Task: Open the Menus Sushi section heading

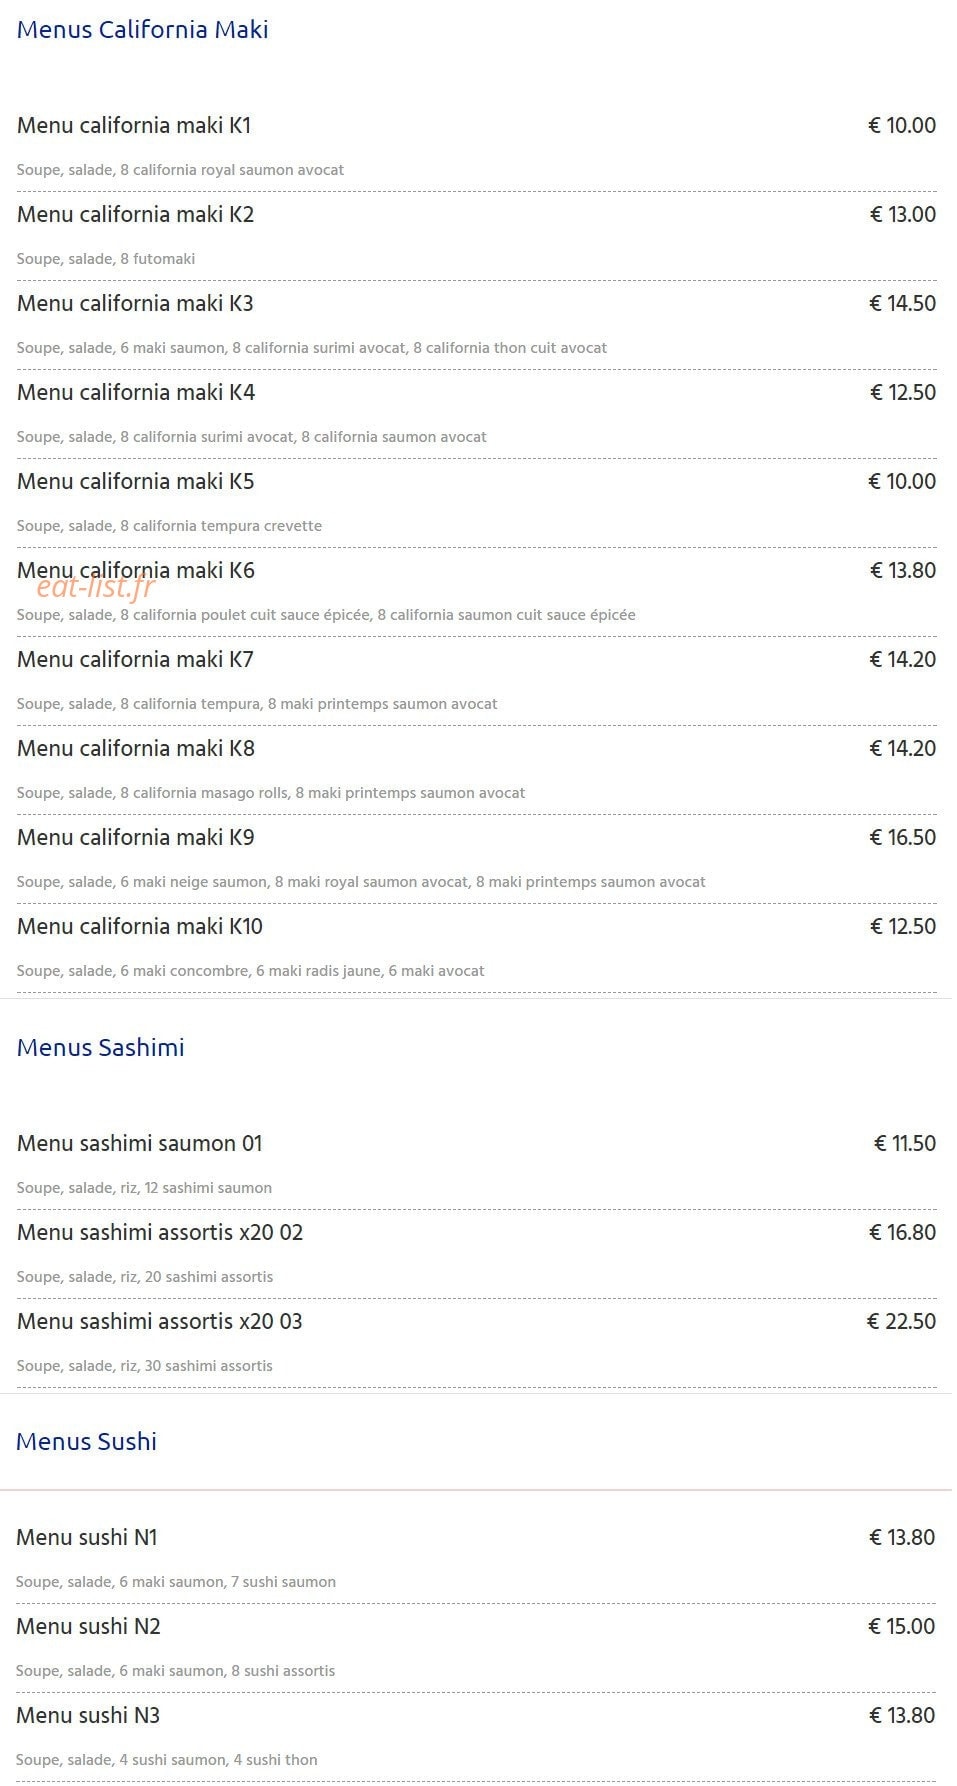Action: tap(87, 1441)
